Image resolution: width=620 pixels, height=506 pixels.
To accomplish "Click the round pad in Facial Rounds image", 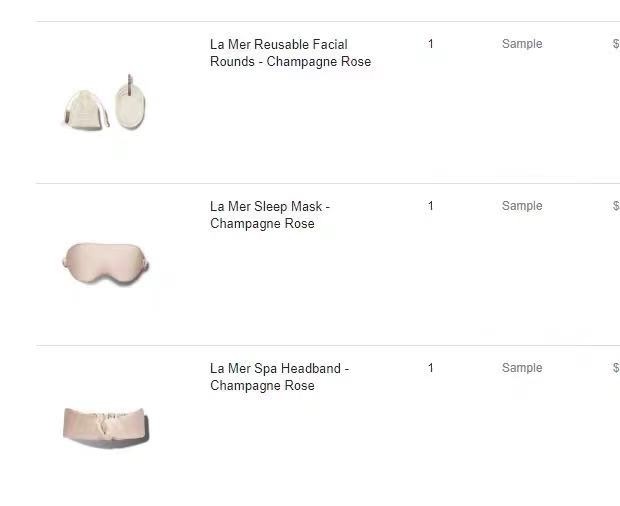I will coord(128,105).
